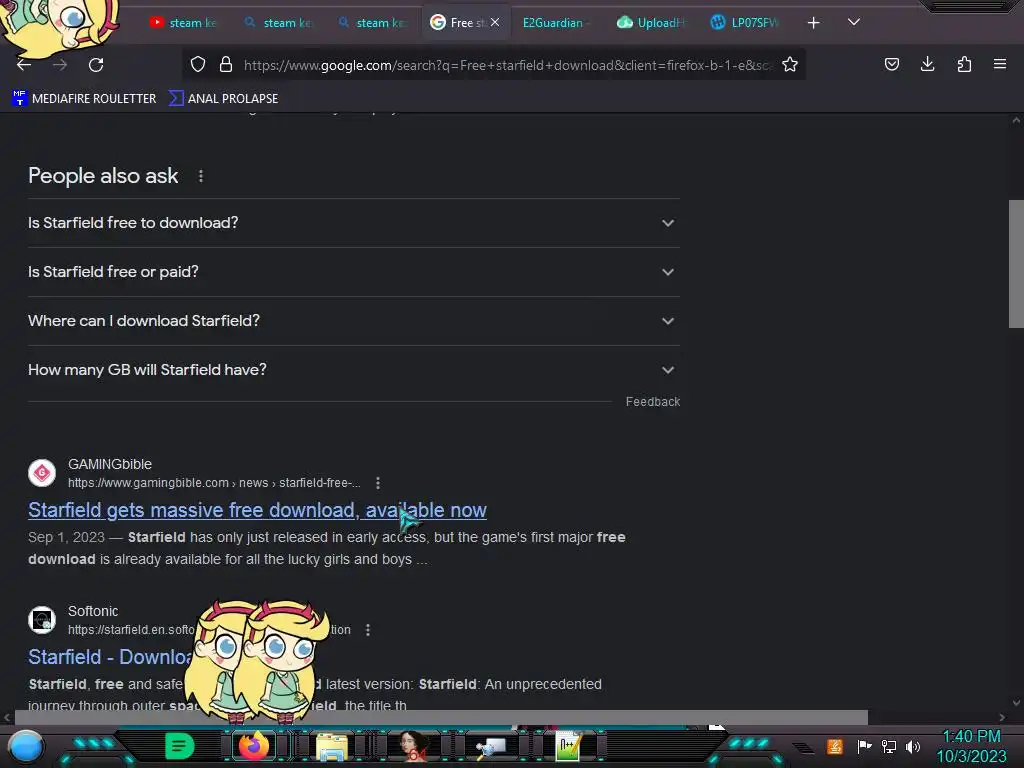Open Softonic result three-dot menu
The image size is (1024, 768).
click(x=368, y=630)
